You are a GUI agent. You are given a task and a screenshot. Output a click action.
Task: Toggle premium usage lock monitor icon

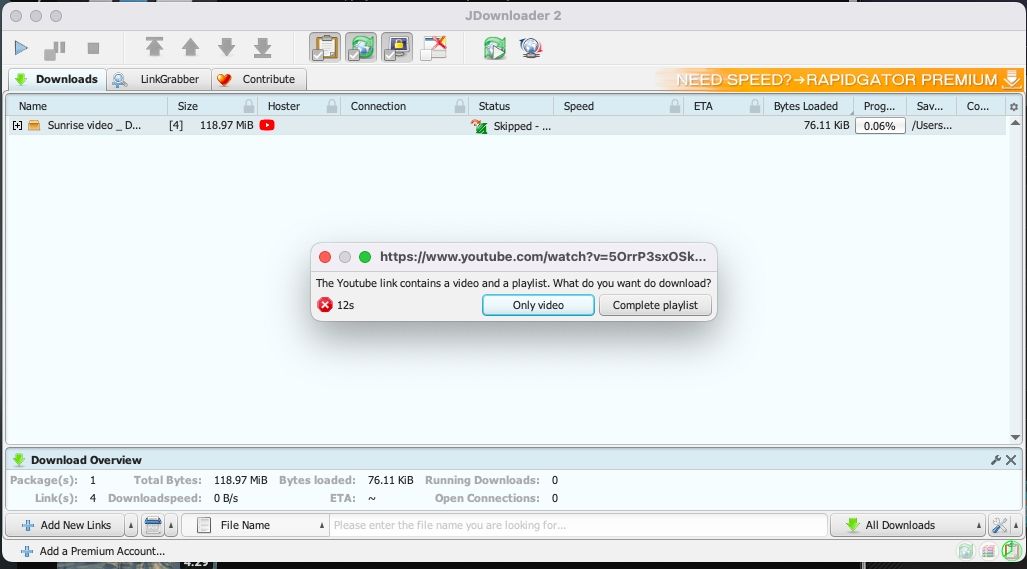coord(397,47)
